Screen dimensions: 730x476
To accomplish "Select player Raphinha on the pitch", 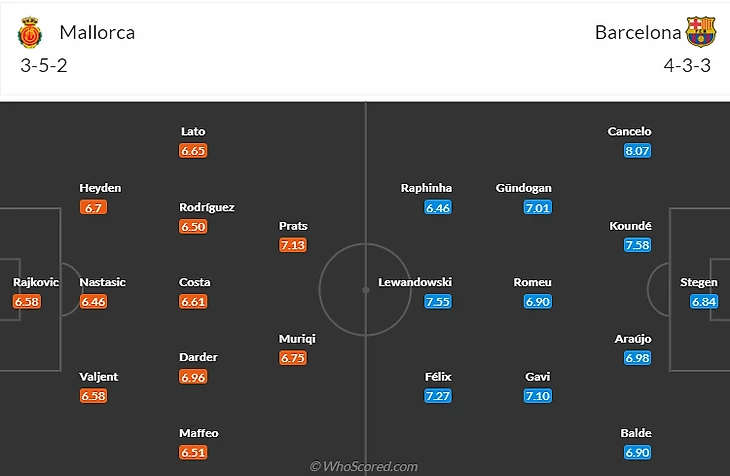I will [x=426, y=188].
